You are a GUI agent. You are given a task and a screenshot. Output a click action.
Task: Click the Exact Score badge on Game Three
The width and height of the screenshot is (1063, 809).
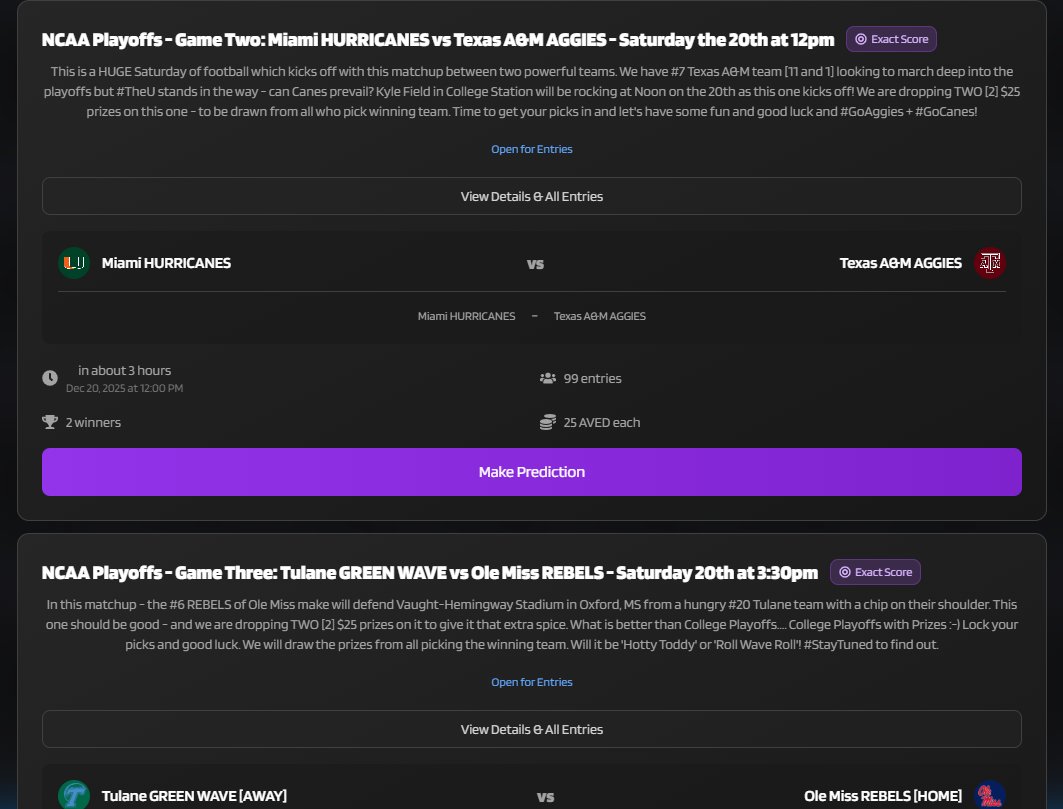[x=875, y=572]
